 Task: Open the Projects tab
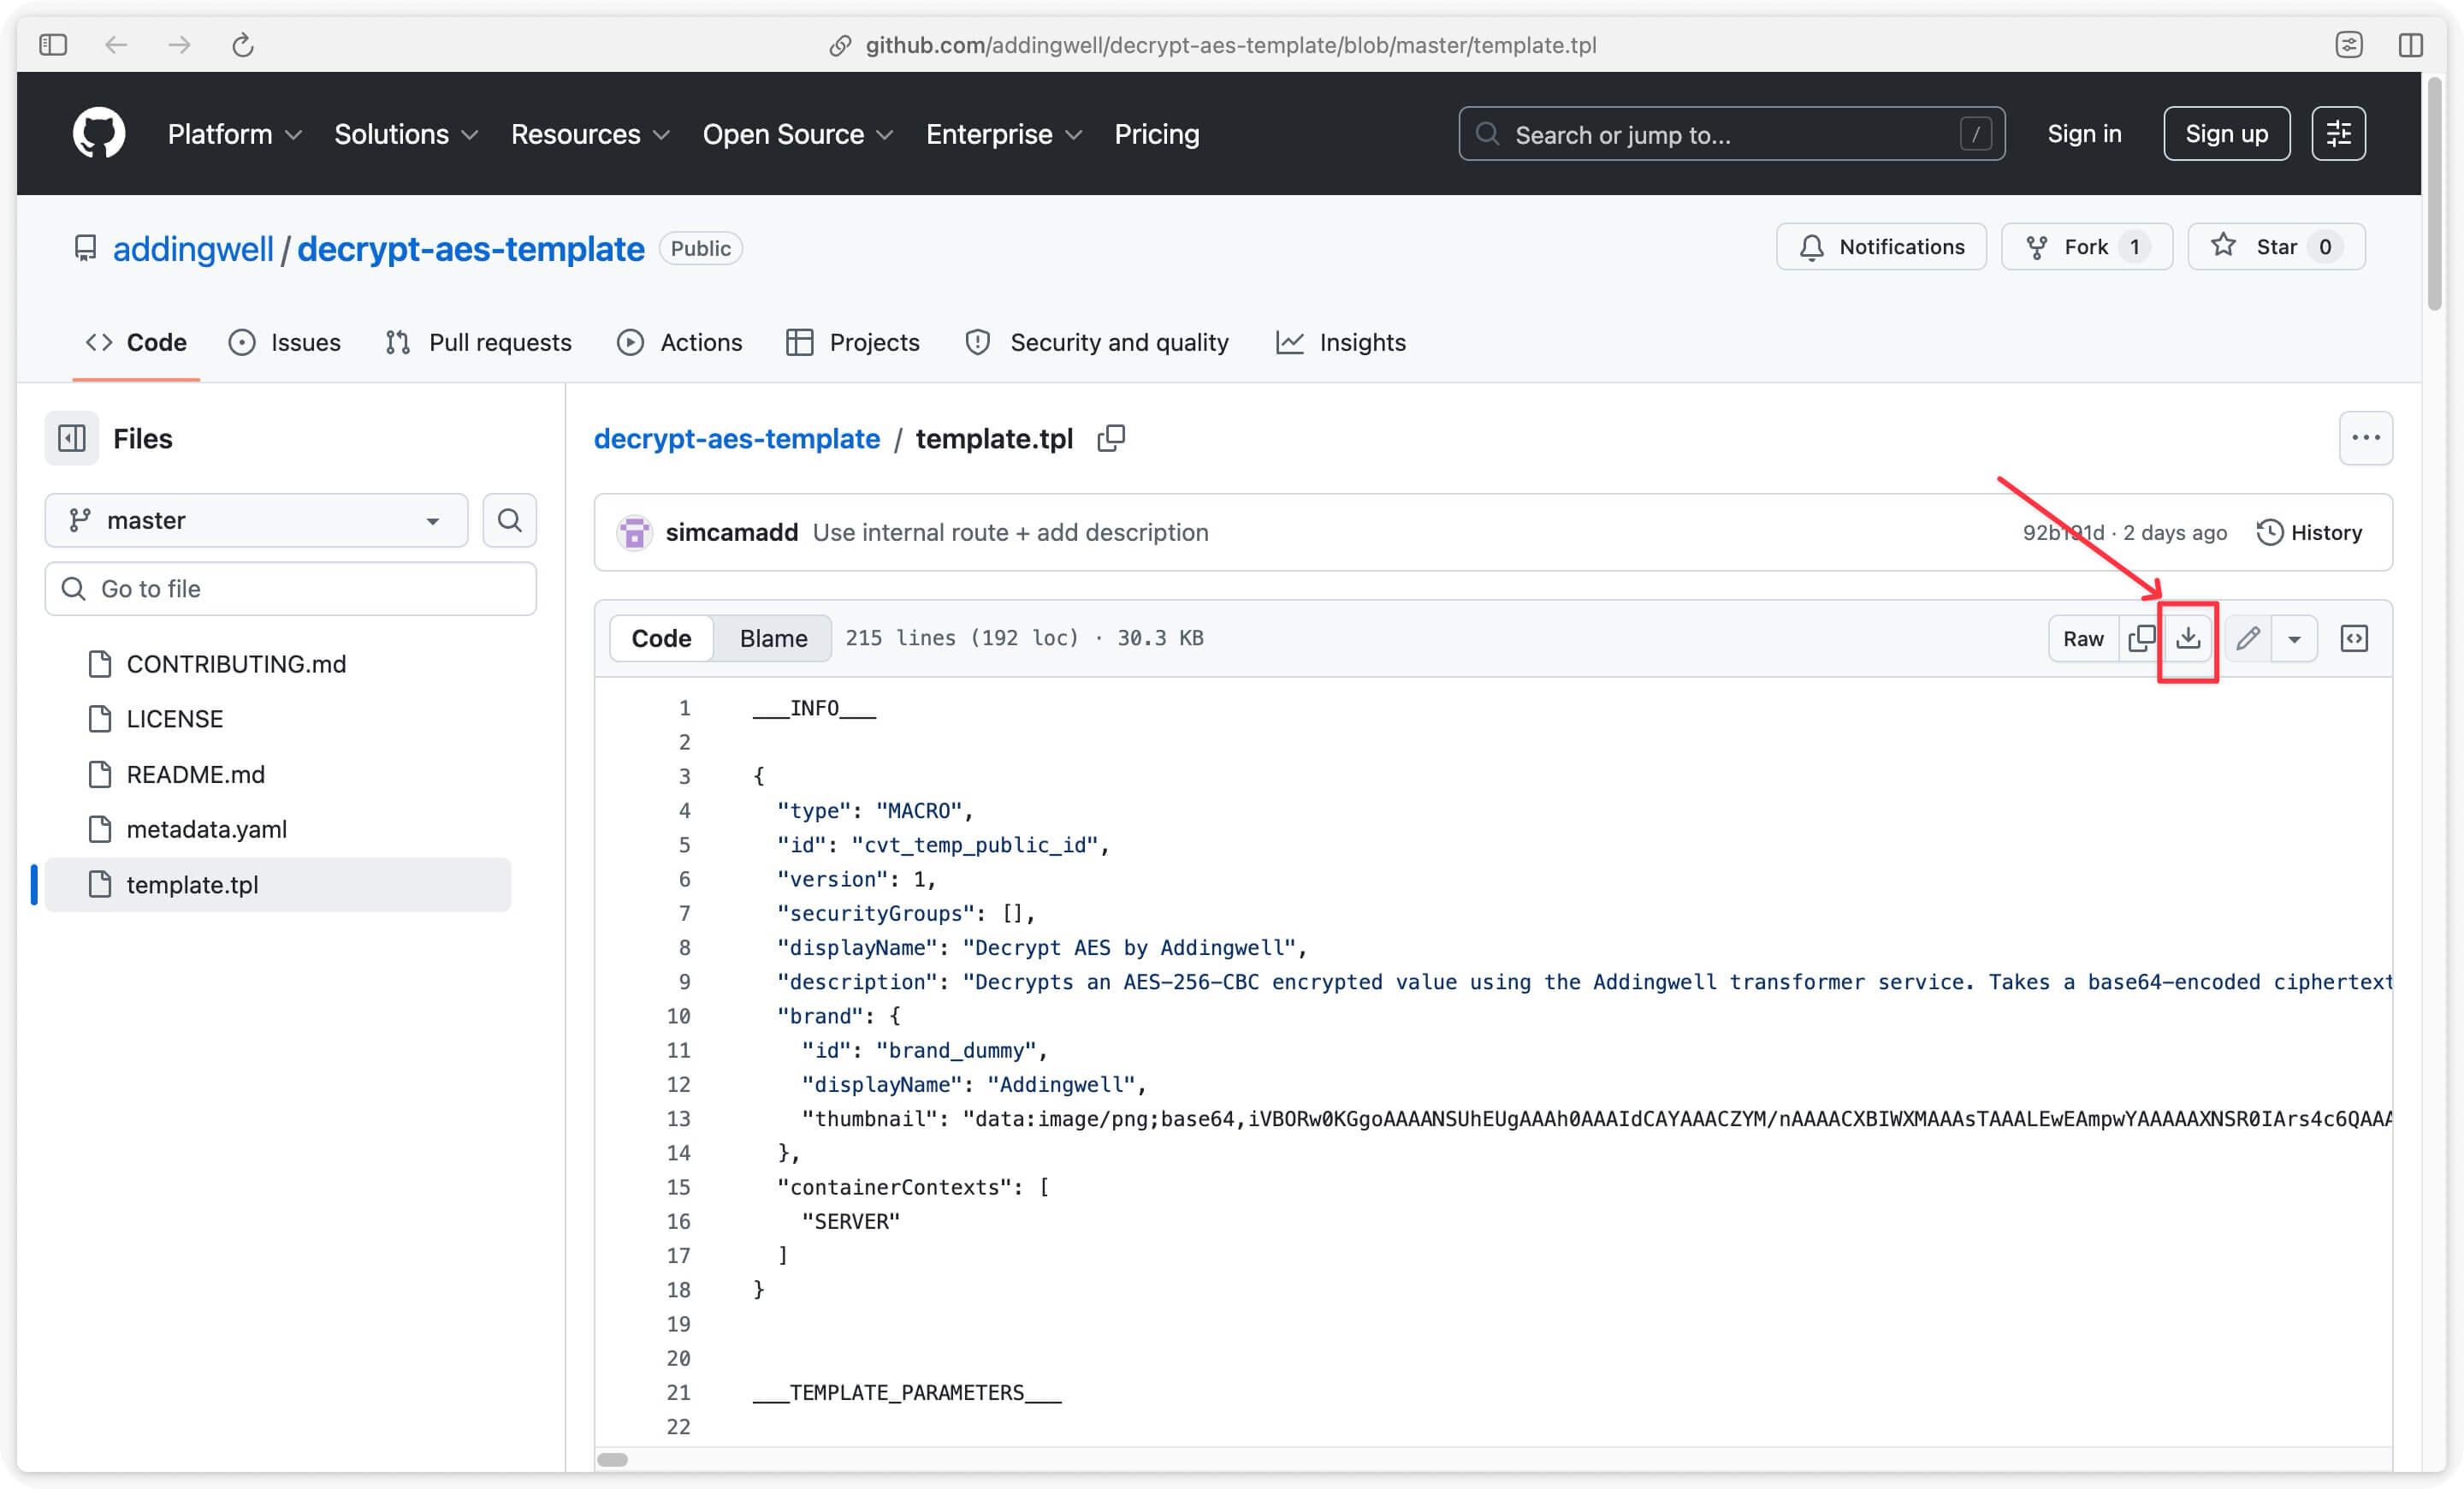click(x=853, y=342)
